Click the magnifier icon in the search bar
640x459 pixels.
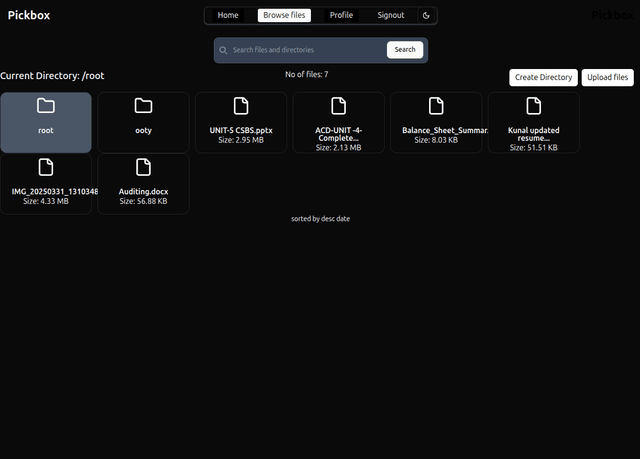tap(223, 50)
